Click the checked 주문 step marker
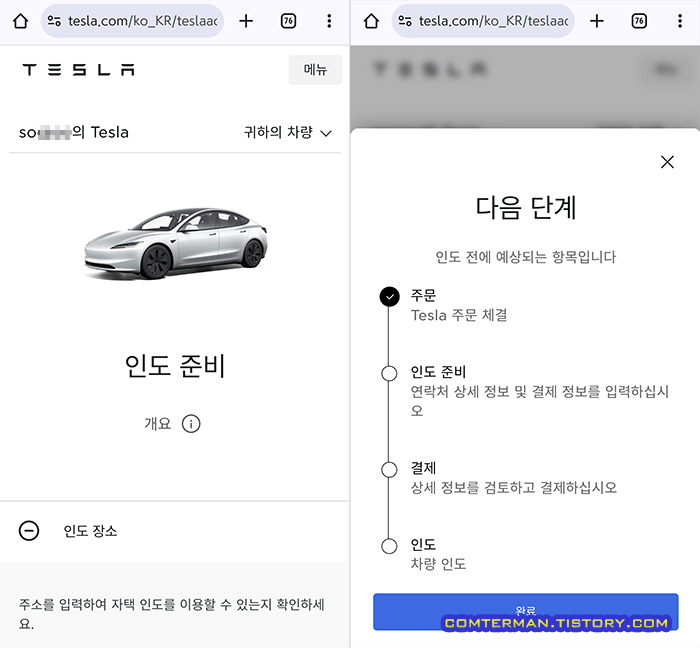The image size is (700, 648). click(390, 296)
